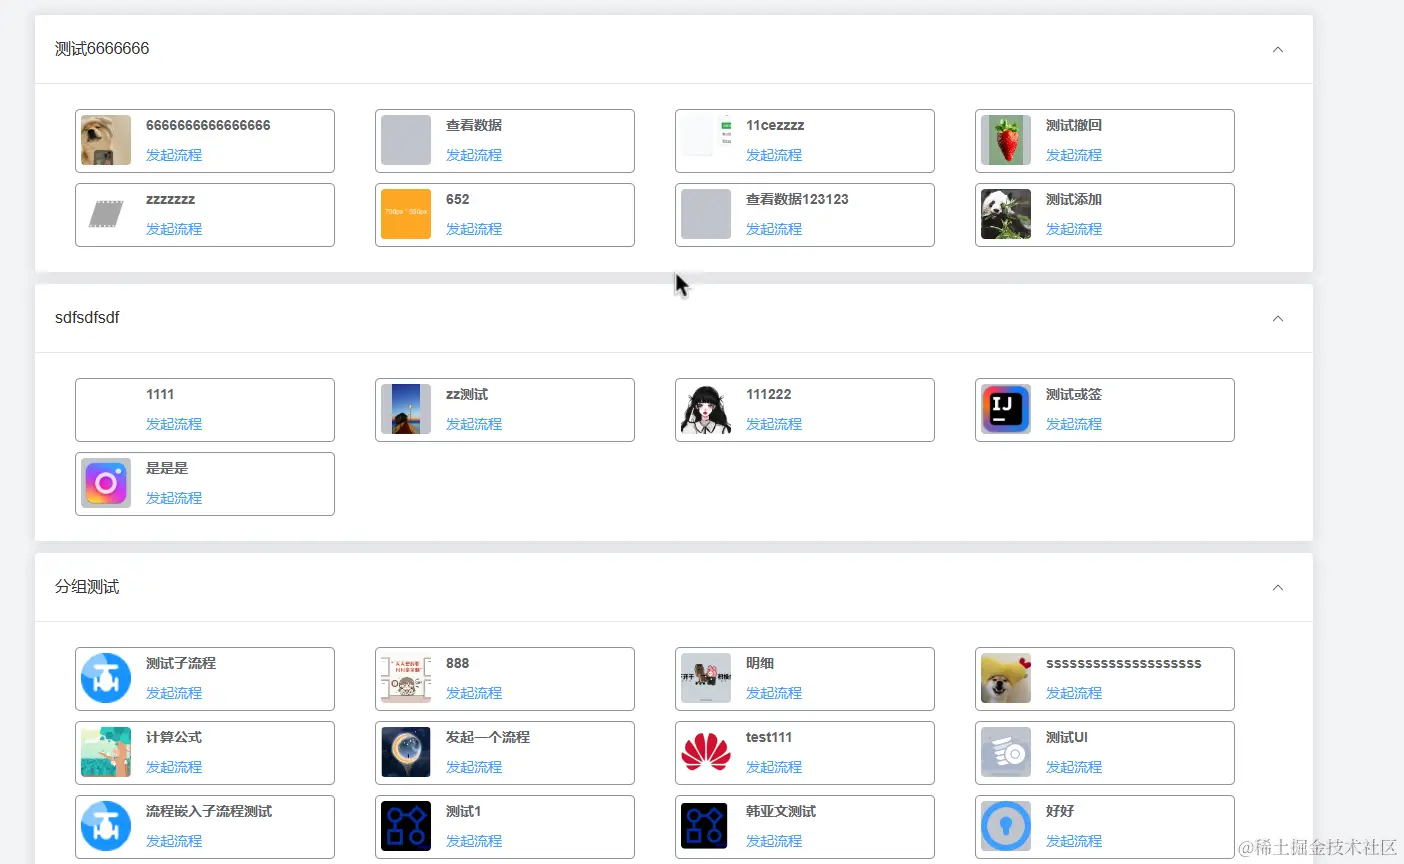This screenshot has height=864, width=1404.
Task: Click 发起流程 link under 查看数据123123
Action: [x=774, y=229]
